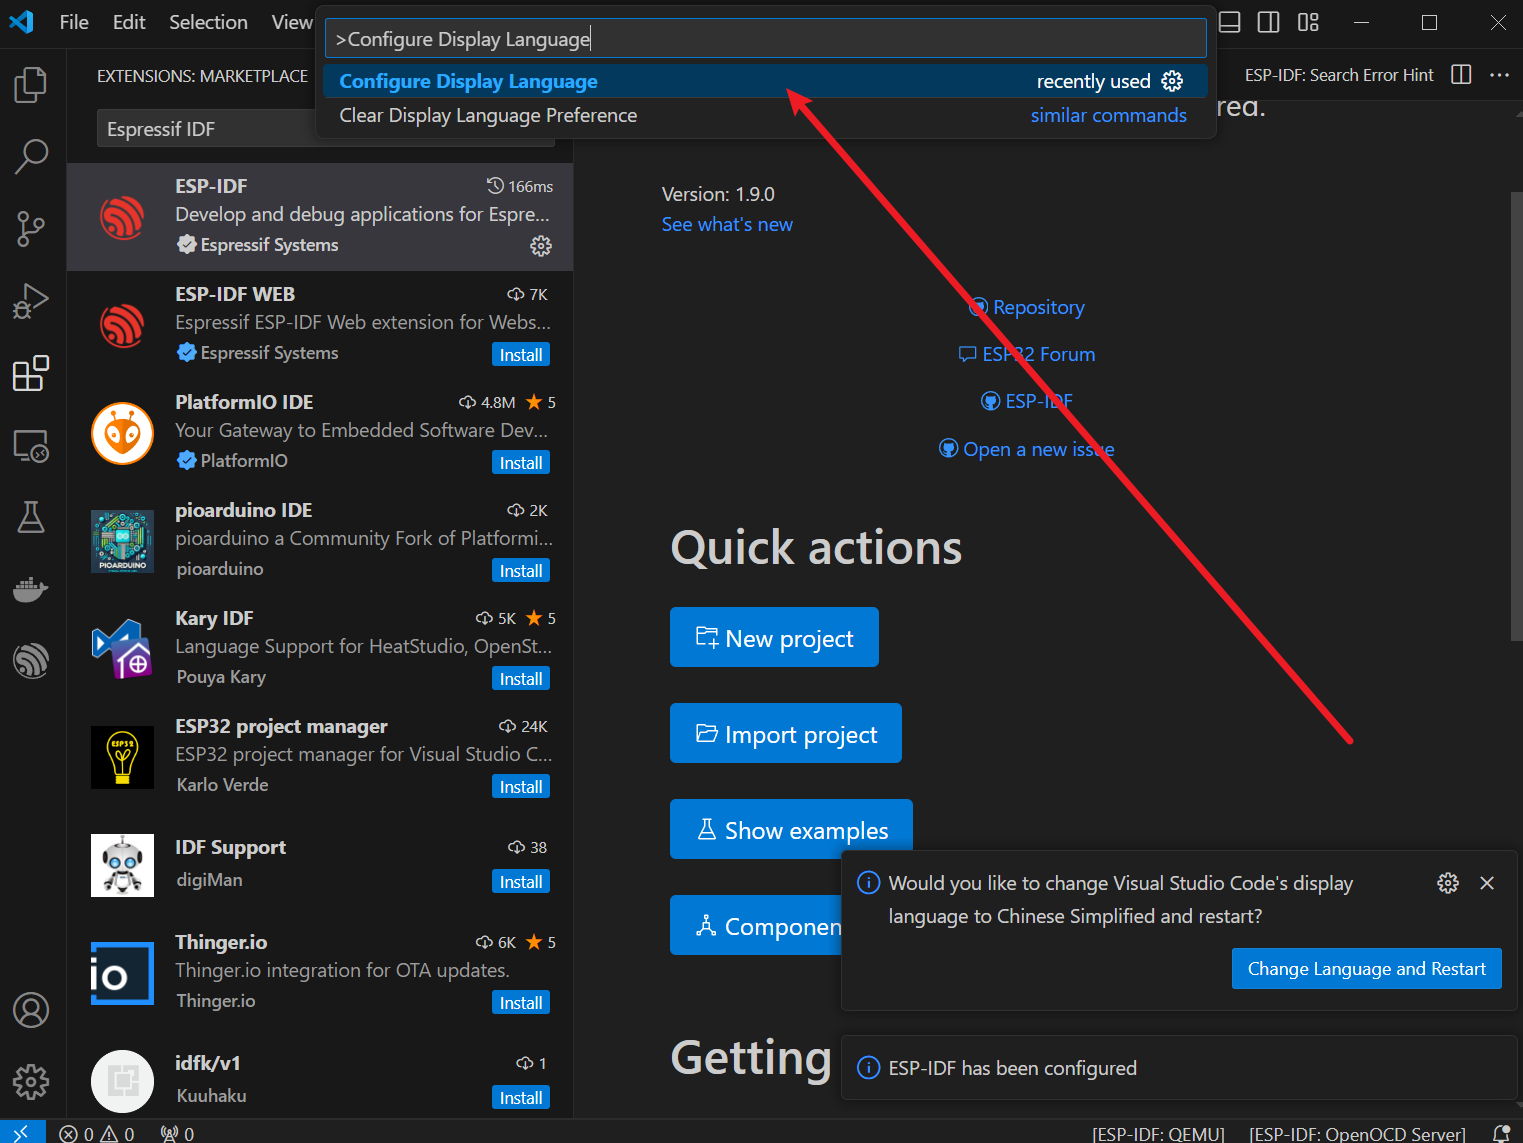Open See what's new link
The width and height of the screenshot is (1523, 1143).
point(727,224)
